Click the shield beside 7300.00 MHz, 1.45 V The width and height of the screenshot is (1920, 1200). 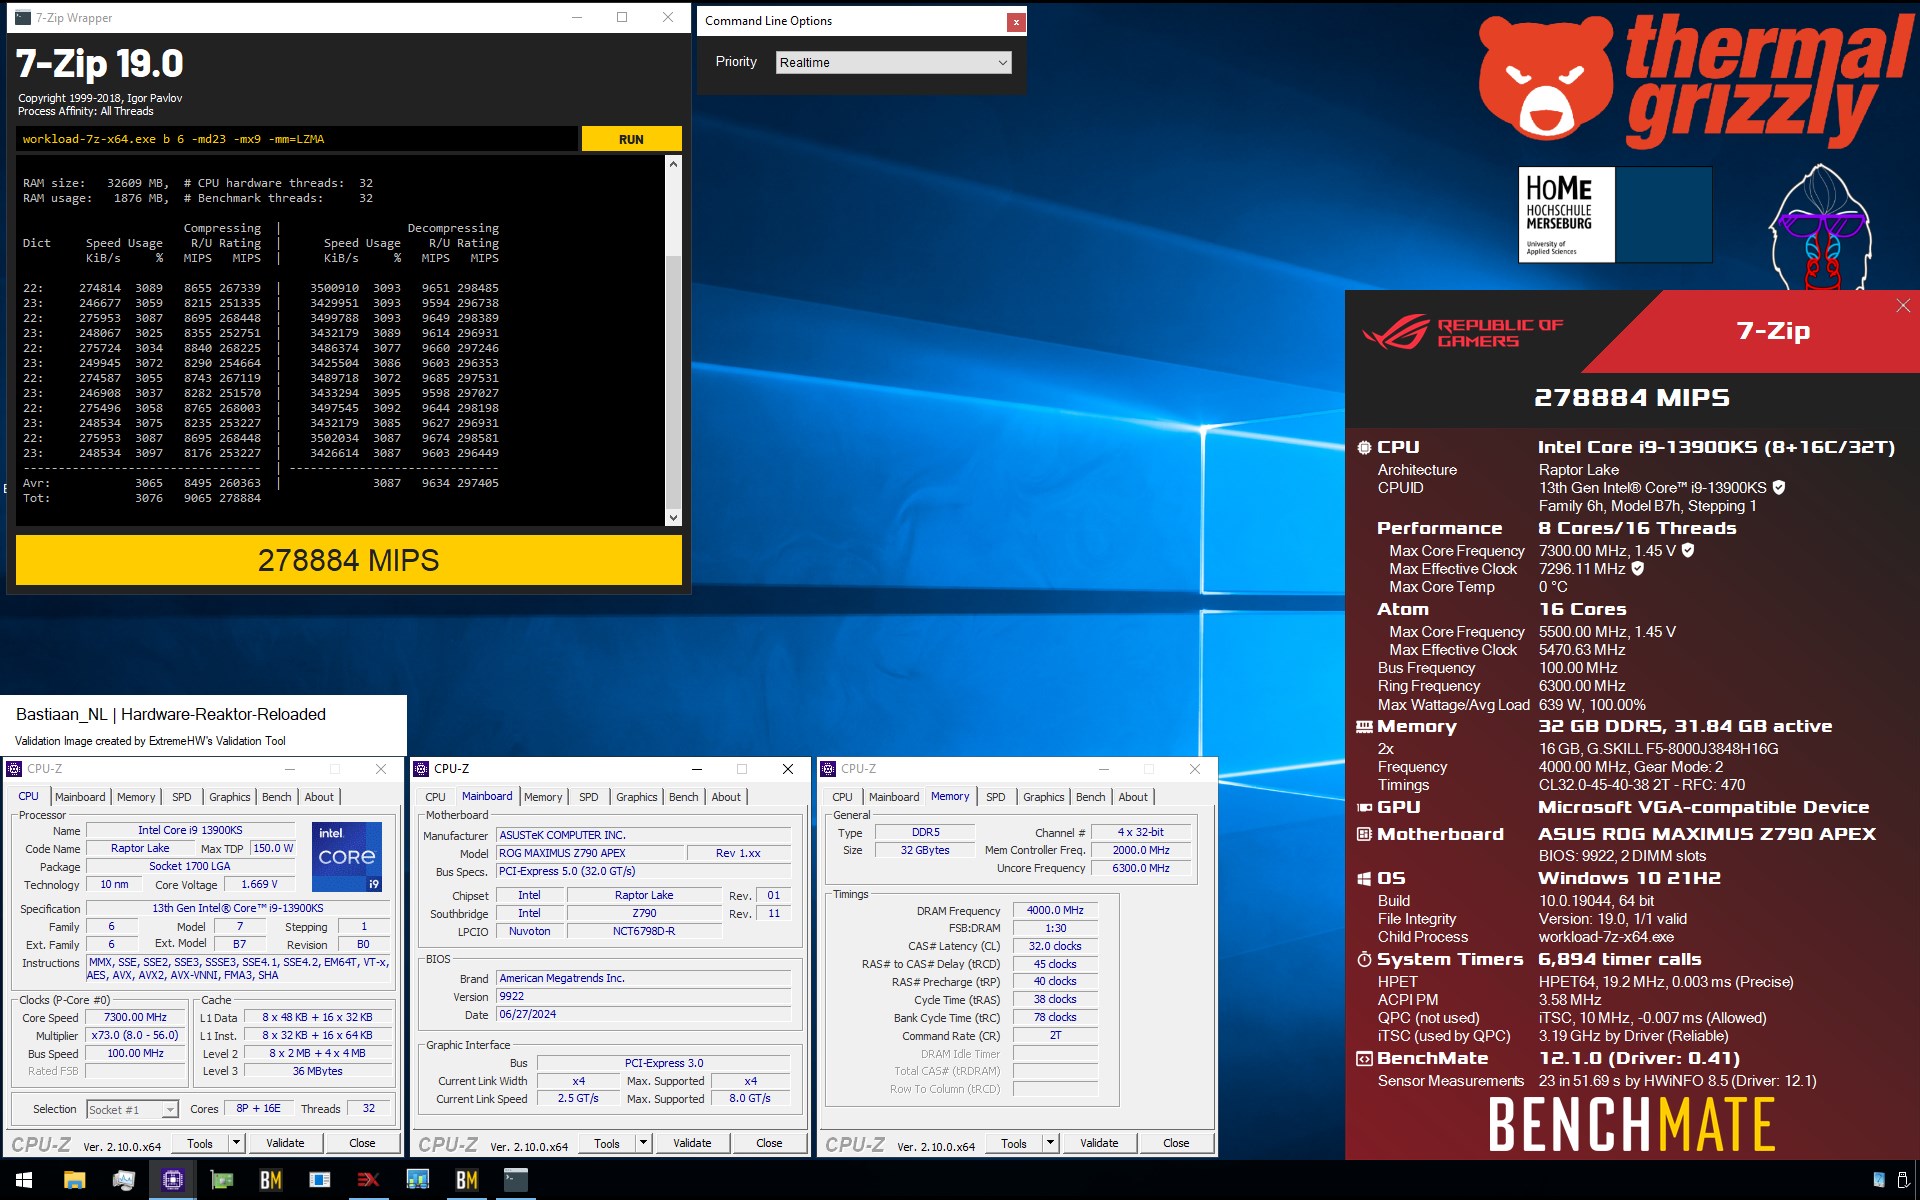pos(1688,550)
